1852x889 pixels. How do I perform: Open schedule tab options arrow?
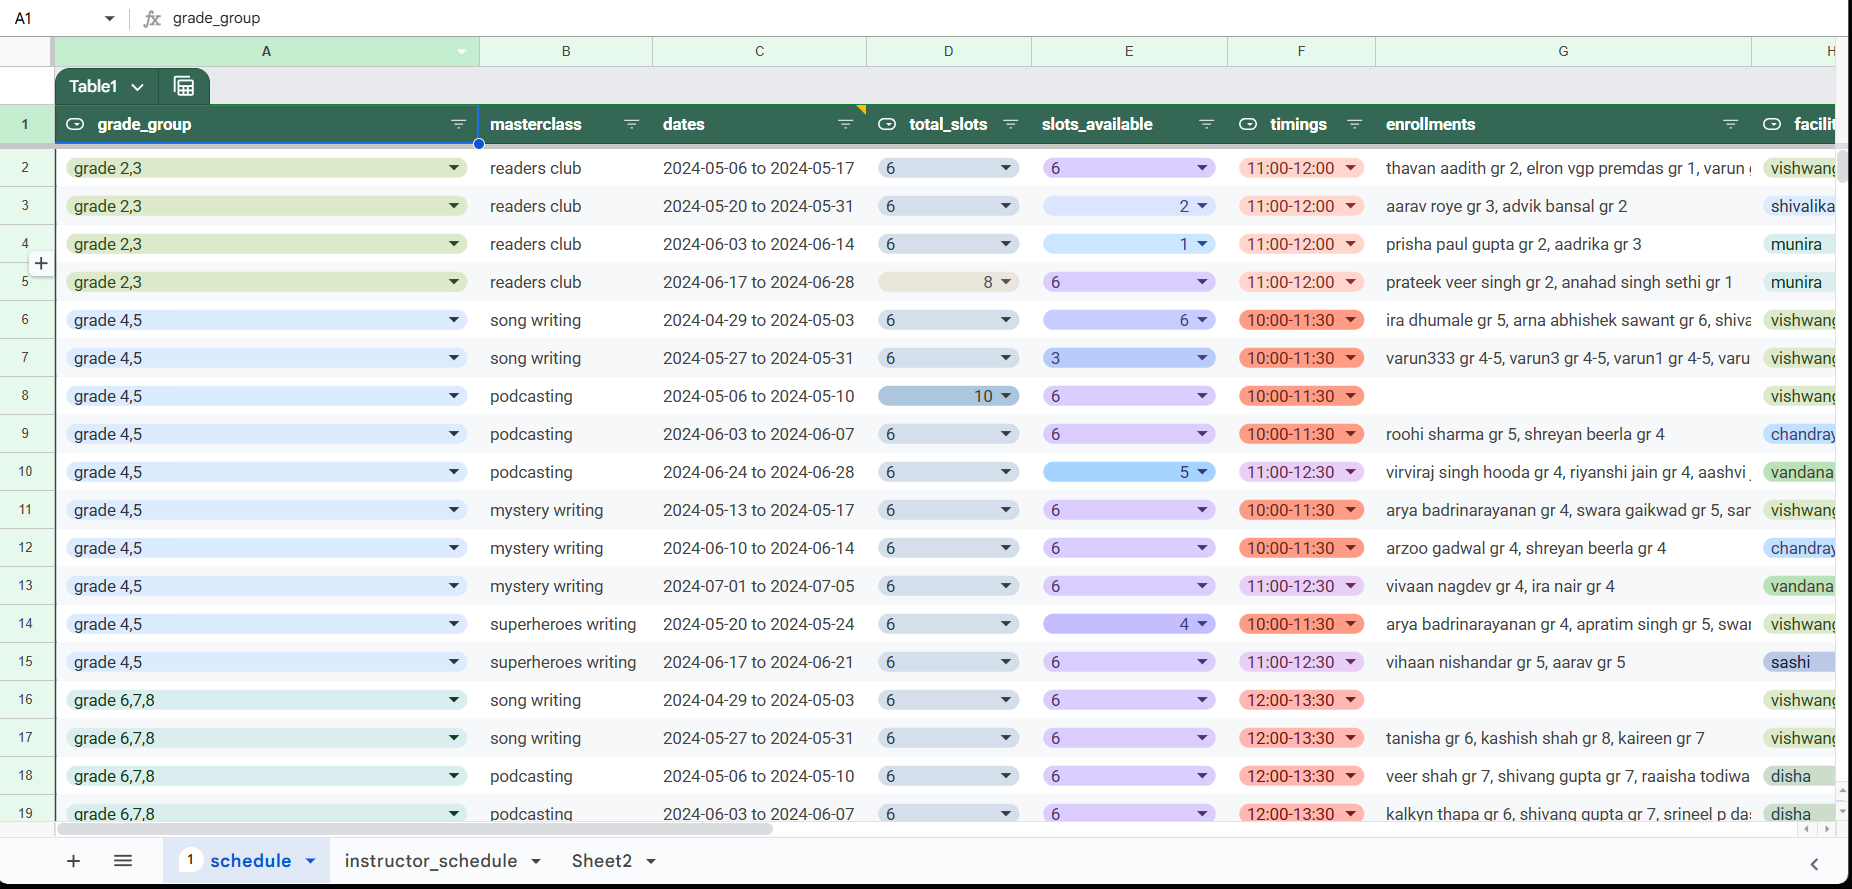[x=310, y=861]
